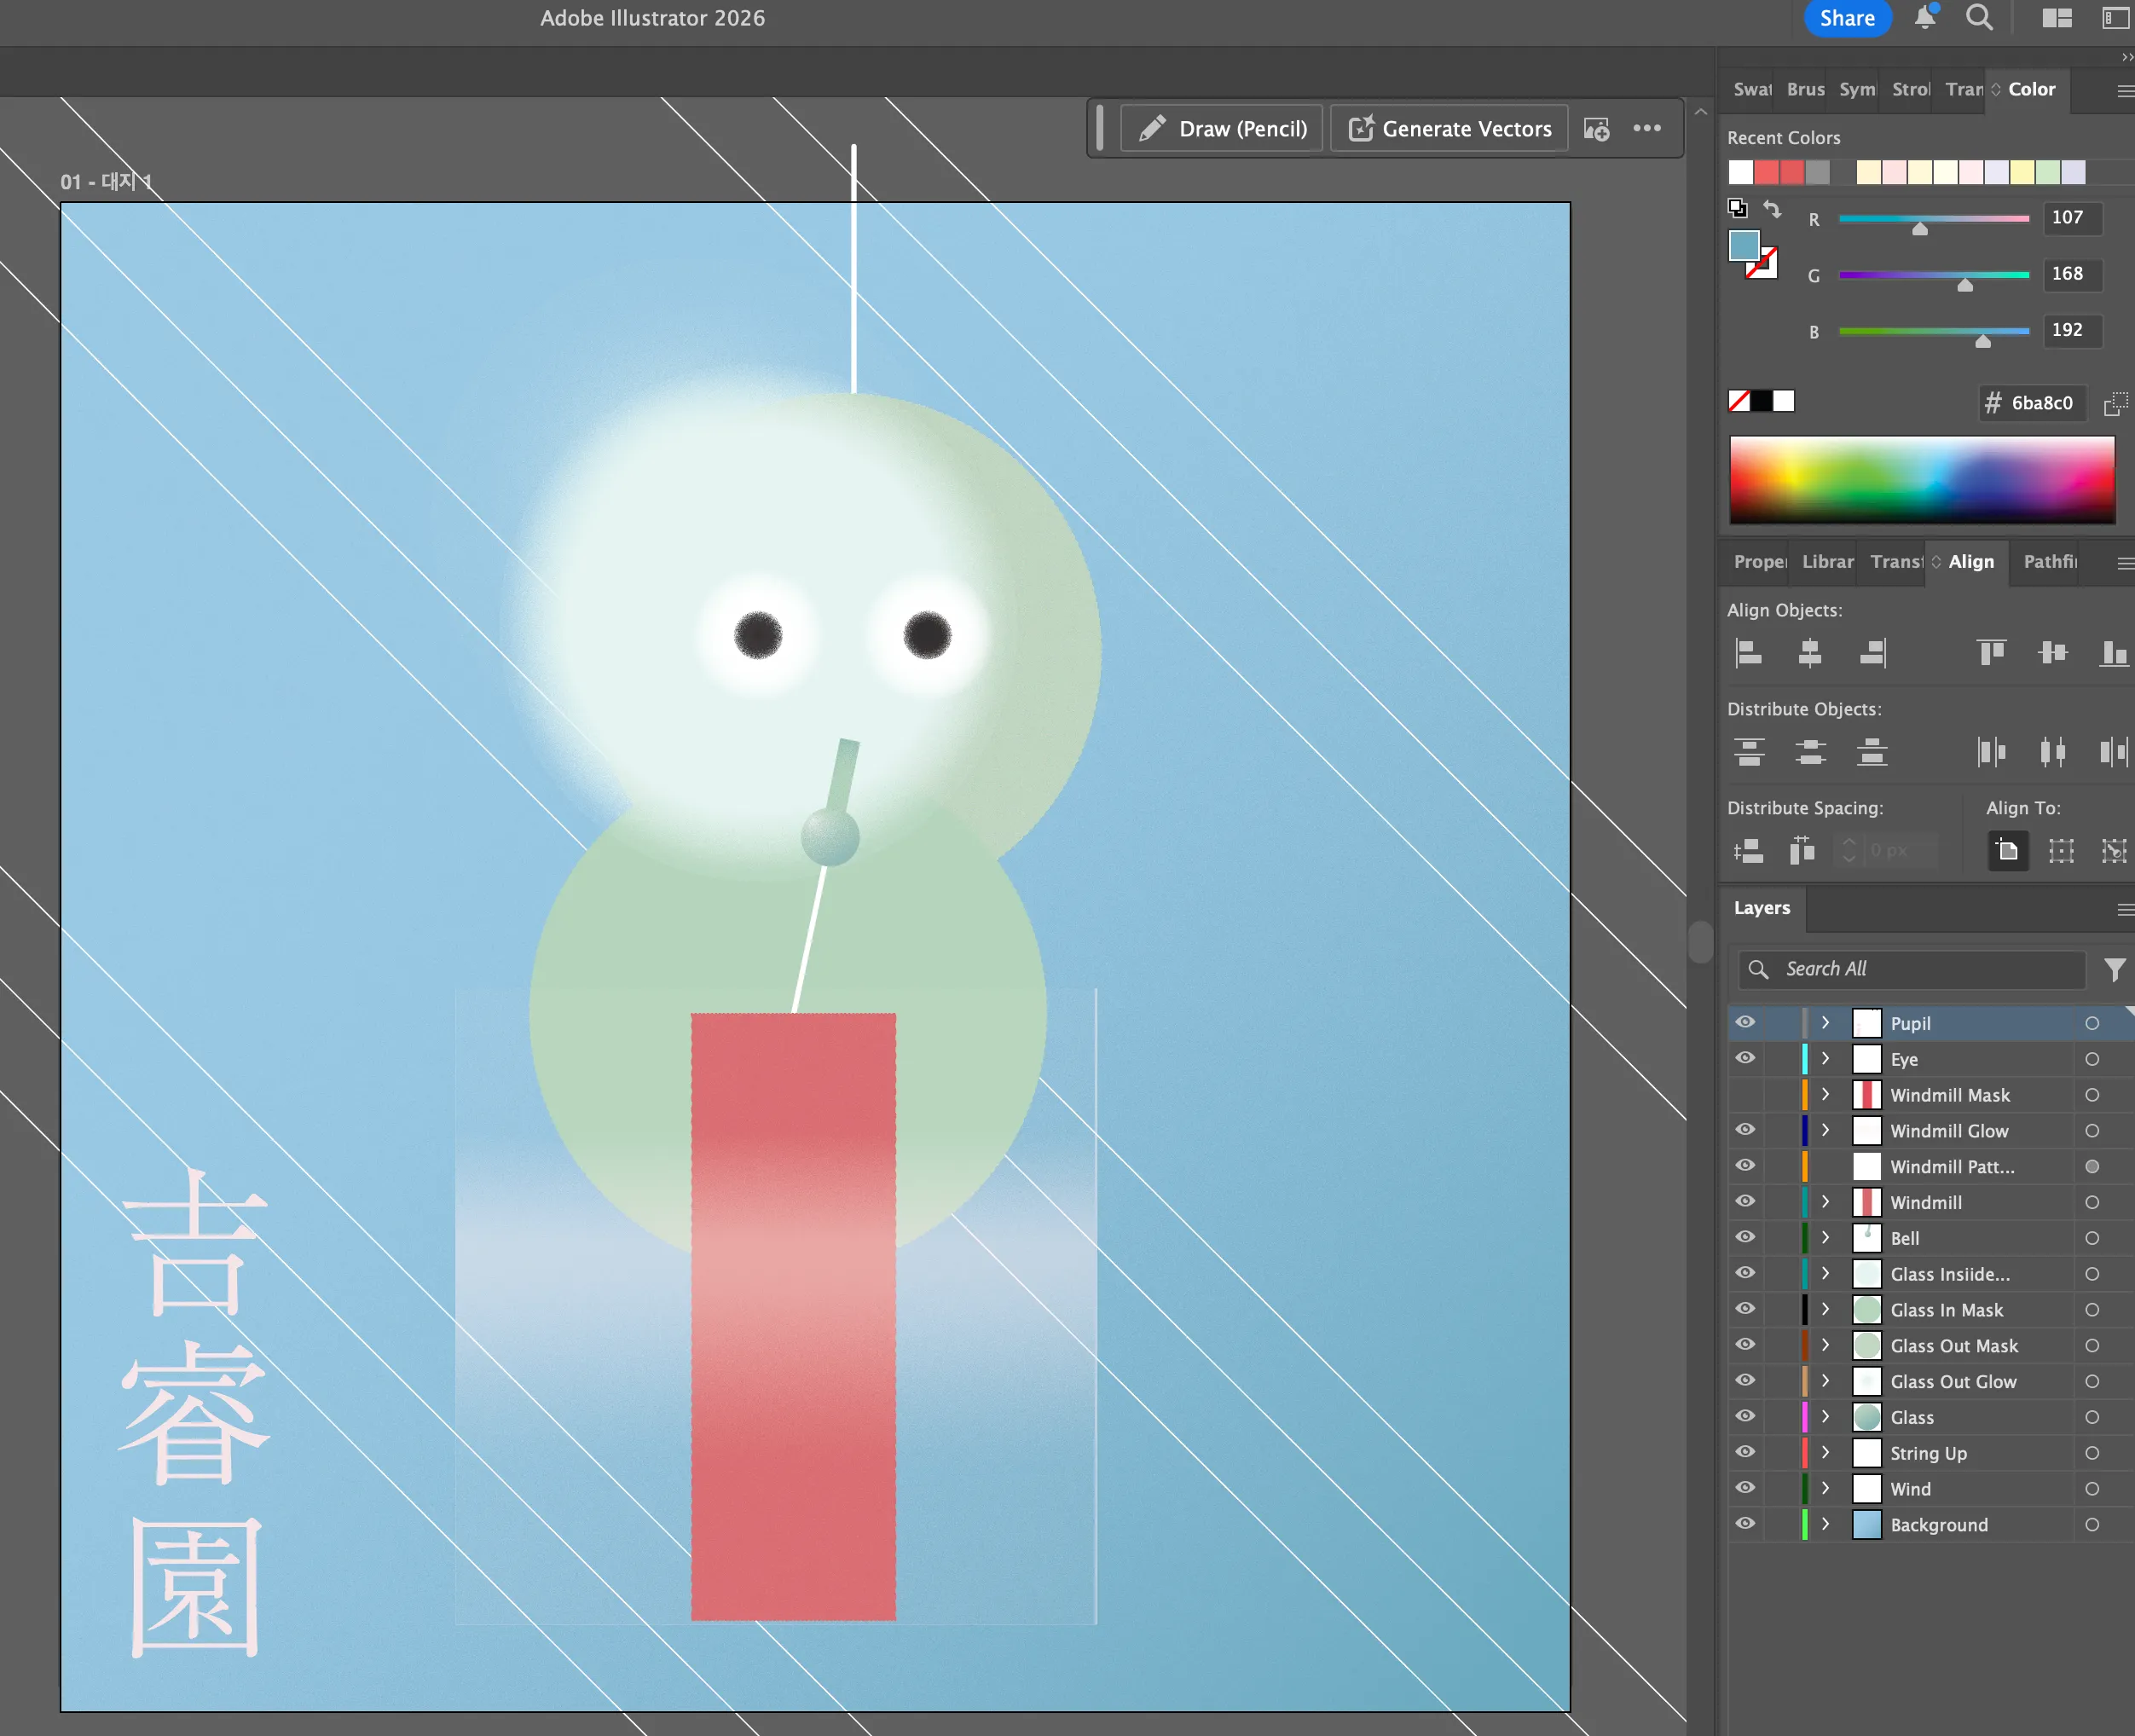The image size is (2135, 1736).
Task: Click the blue Share button
Action: click(x=1846, y=18)
